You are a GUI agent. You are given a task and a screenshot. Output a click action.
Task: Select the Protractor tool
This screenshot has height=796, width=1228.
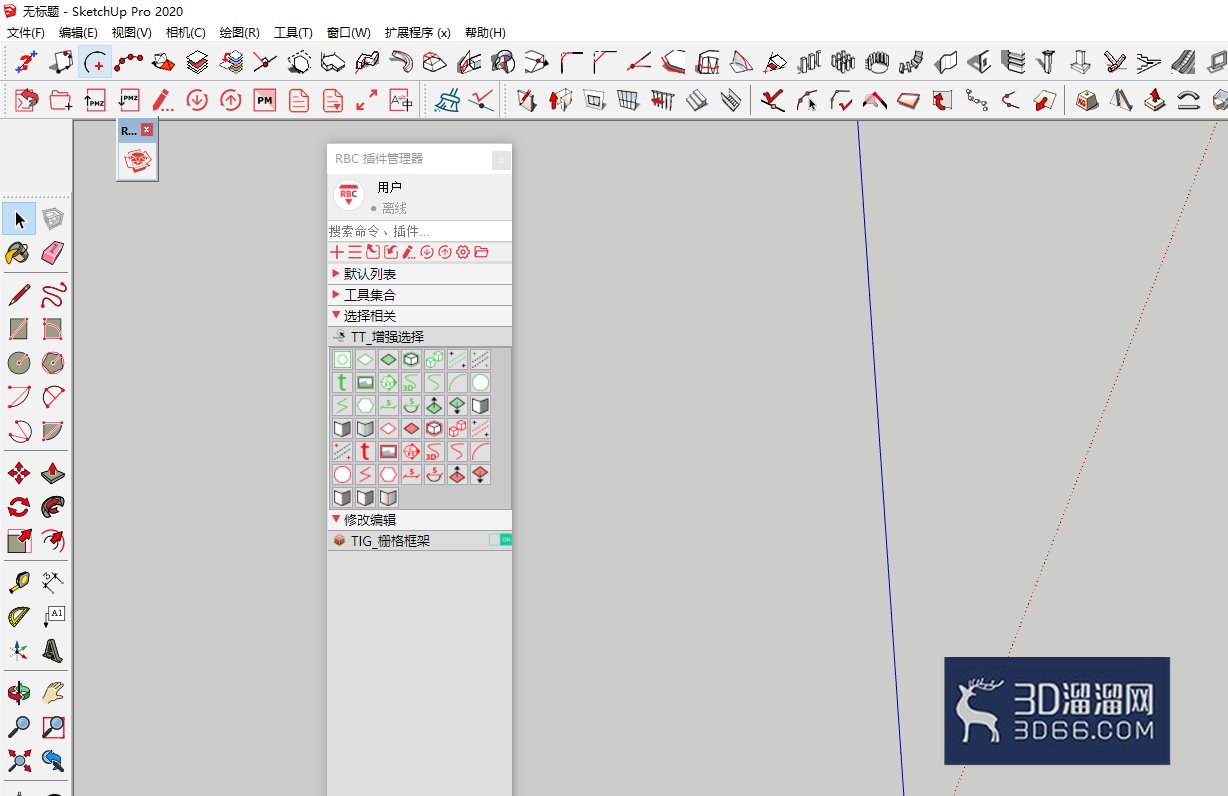[x=19, y=617]
